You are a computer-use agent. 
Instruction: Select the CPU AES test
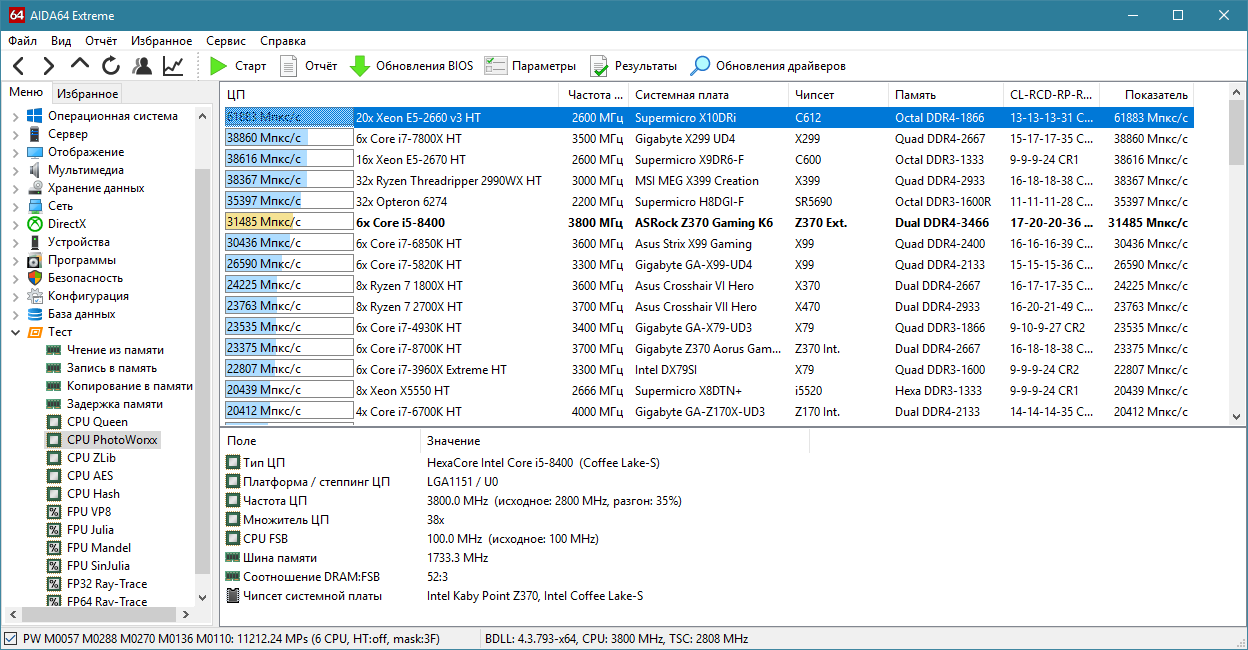pos(90,476)
